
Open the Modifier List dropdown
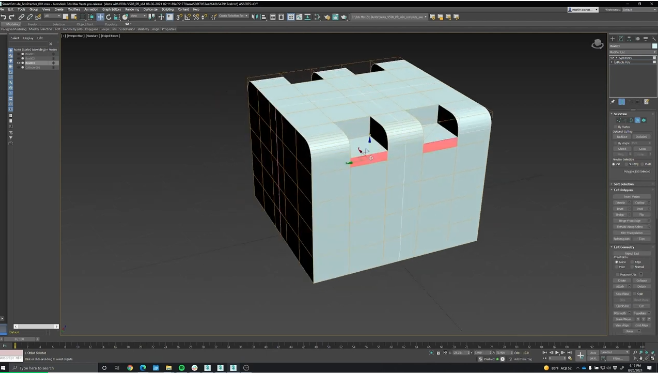point(633,52)
